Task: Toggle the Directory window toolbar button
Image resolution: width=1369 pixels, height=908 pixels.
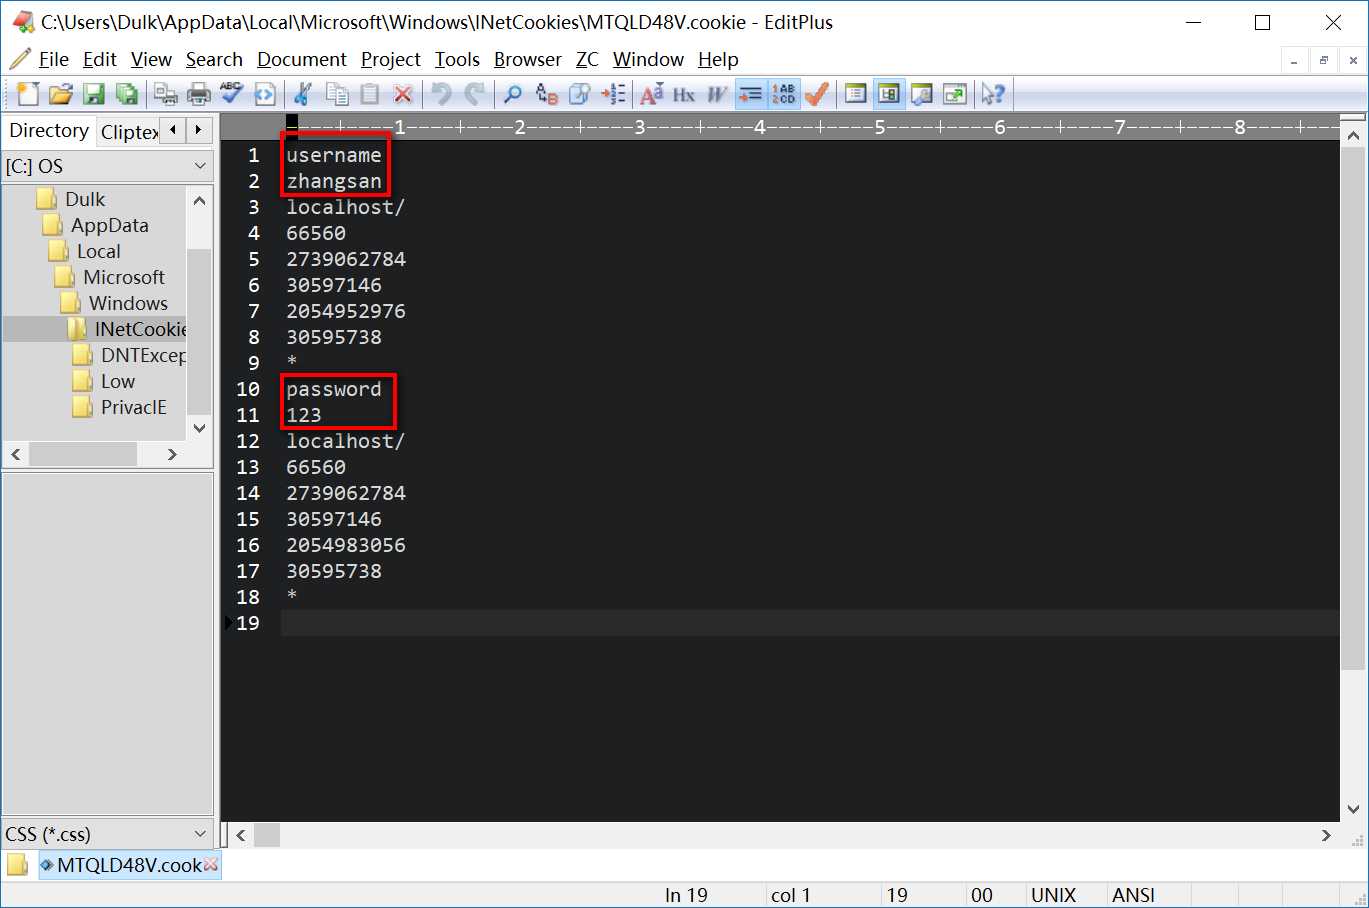Action: [x=888, y=94]
